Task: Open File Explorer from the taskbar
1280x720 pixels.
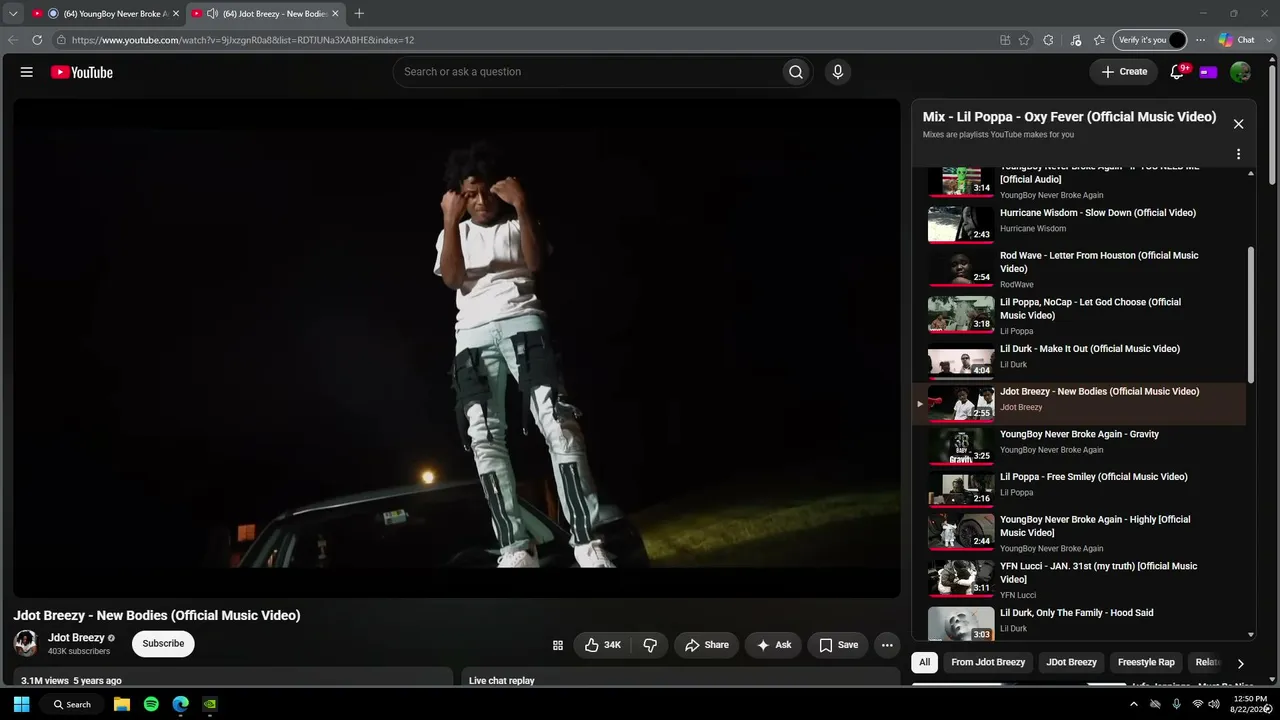Action: [x=122, y=704]
